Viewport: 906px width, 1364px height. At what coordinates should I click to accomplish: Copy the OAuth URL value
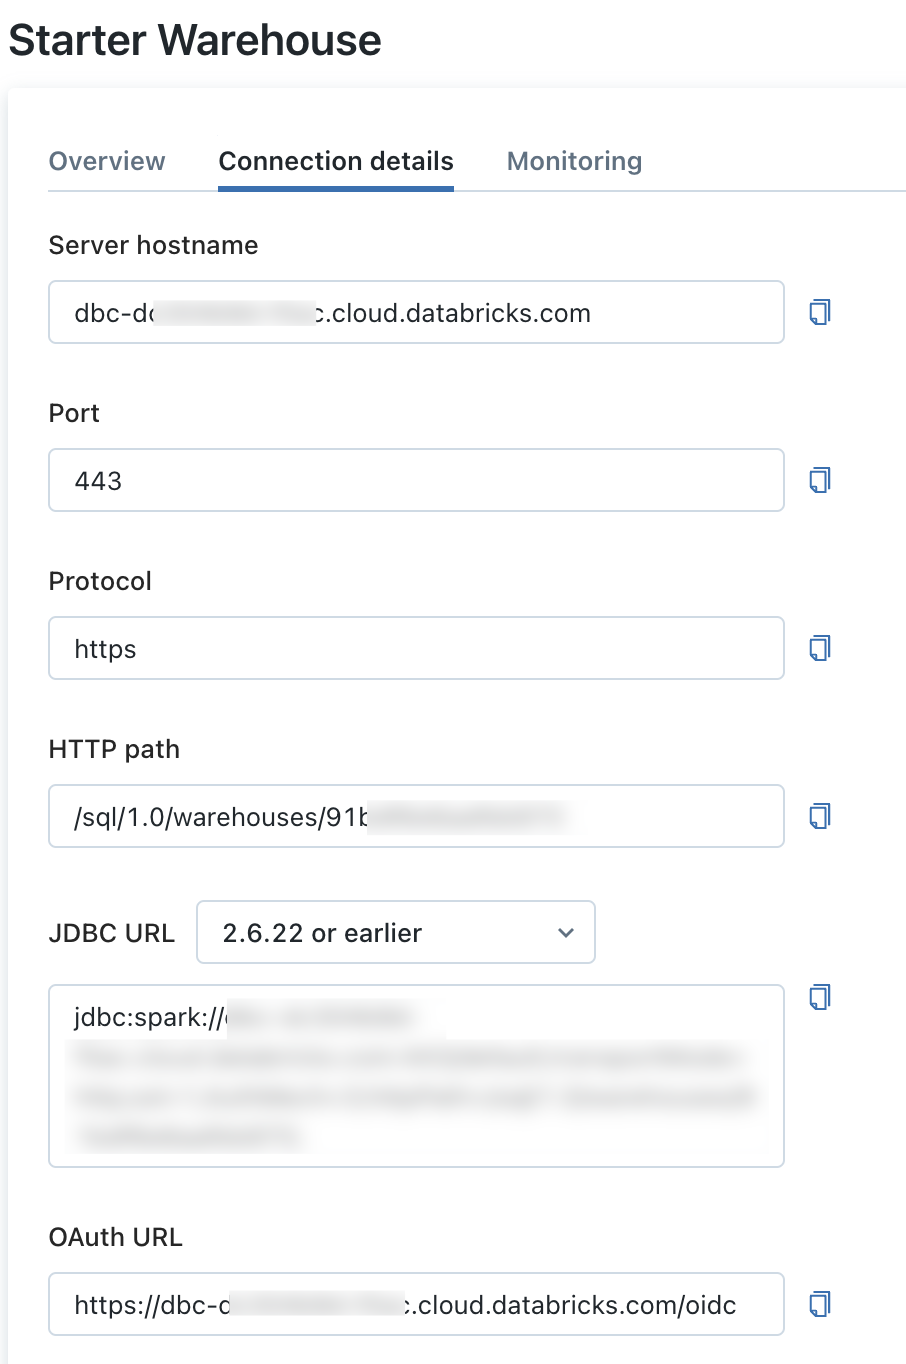point(820,1304)
